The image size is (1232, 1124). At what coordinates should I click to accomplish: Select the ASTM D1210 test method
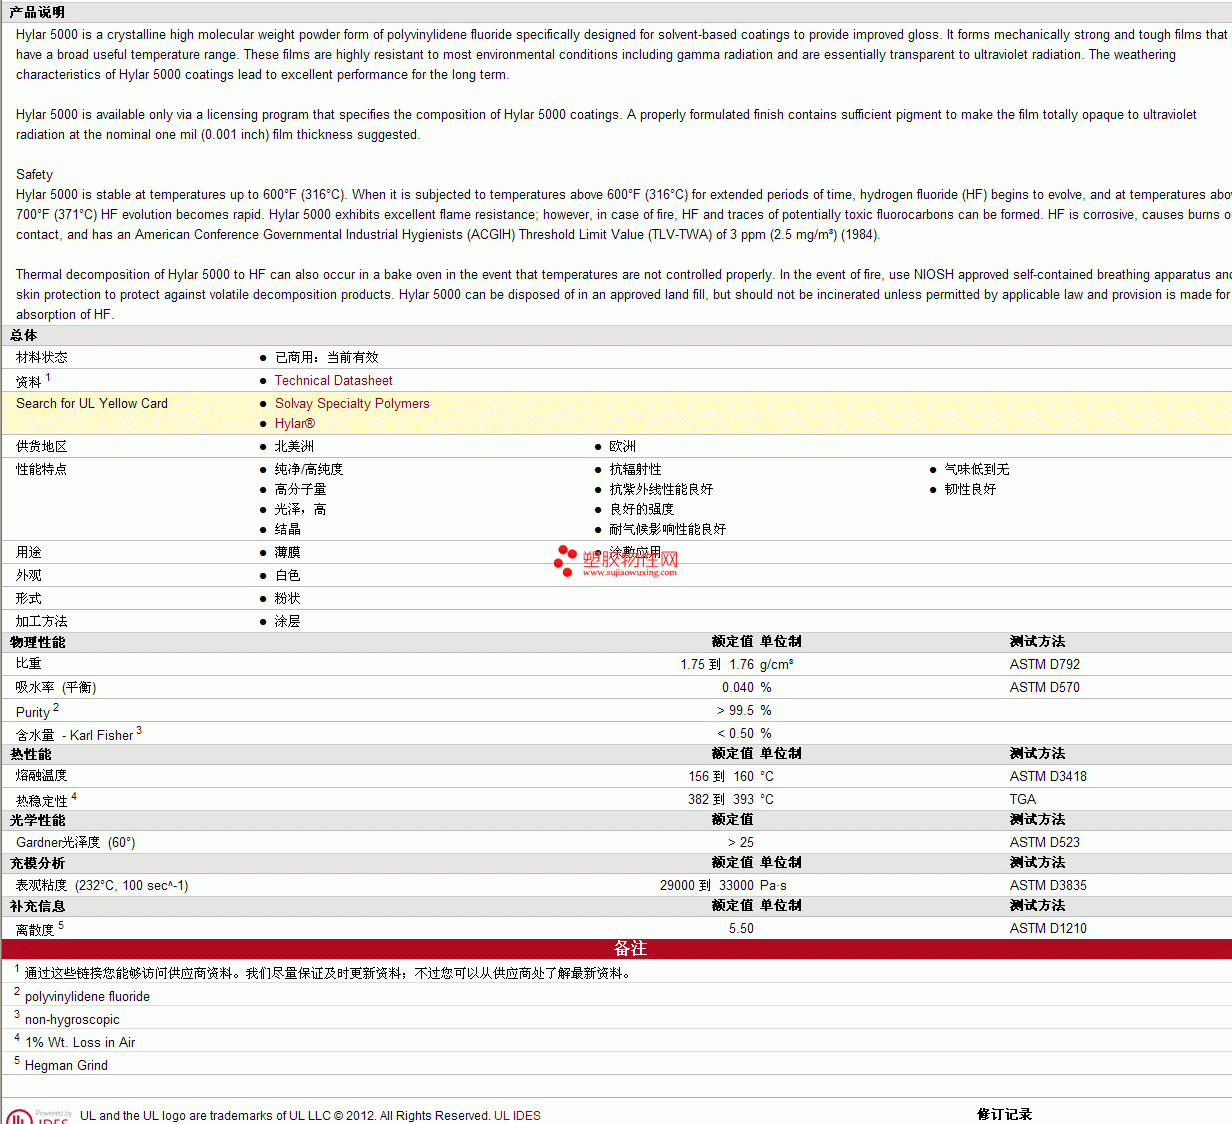(1047, 929)
